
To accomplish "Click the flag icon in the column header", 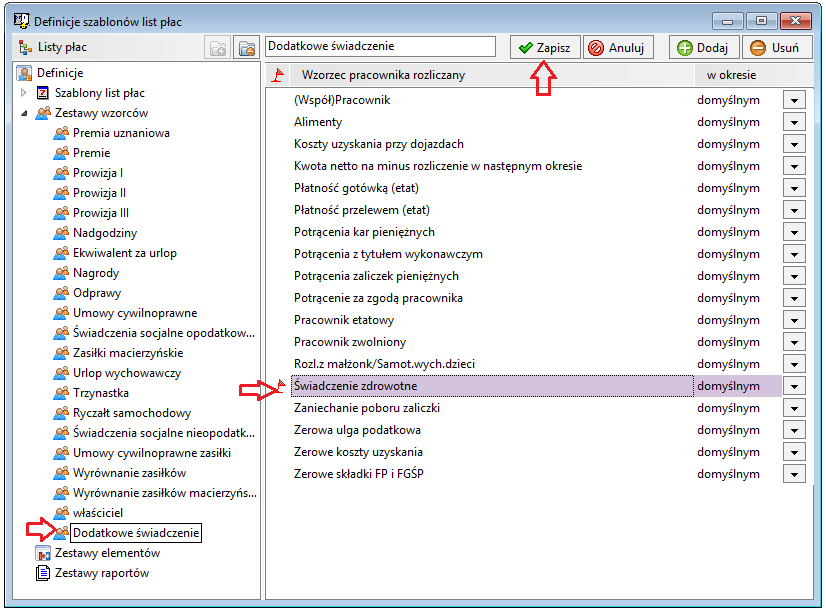I will pyautogui.click(x=278, y=75).
